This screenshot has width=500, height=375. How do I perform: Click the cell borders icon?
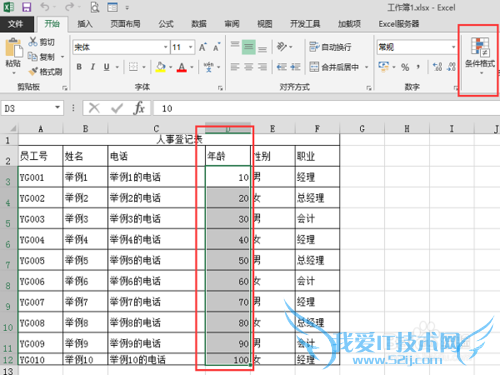[x=133, y=67]
